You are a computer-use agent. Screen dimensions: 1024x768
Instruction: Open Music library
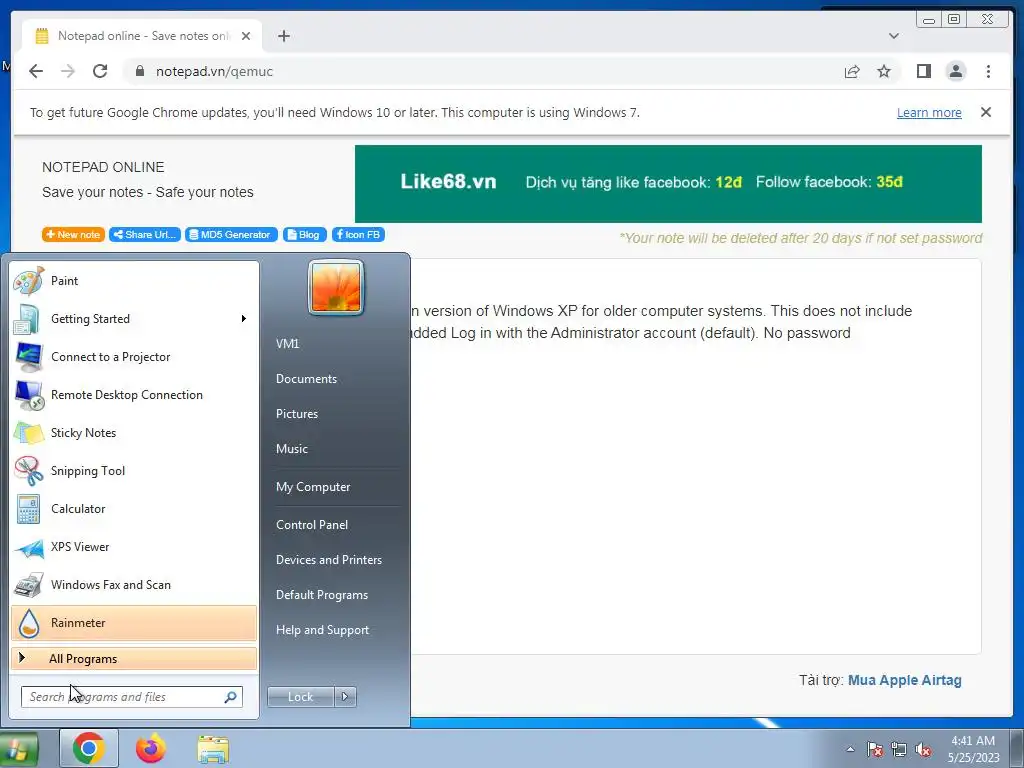[291, 449]
